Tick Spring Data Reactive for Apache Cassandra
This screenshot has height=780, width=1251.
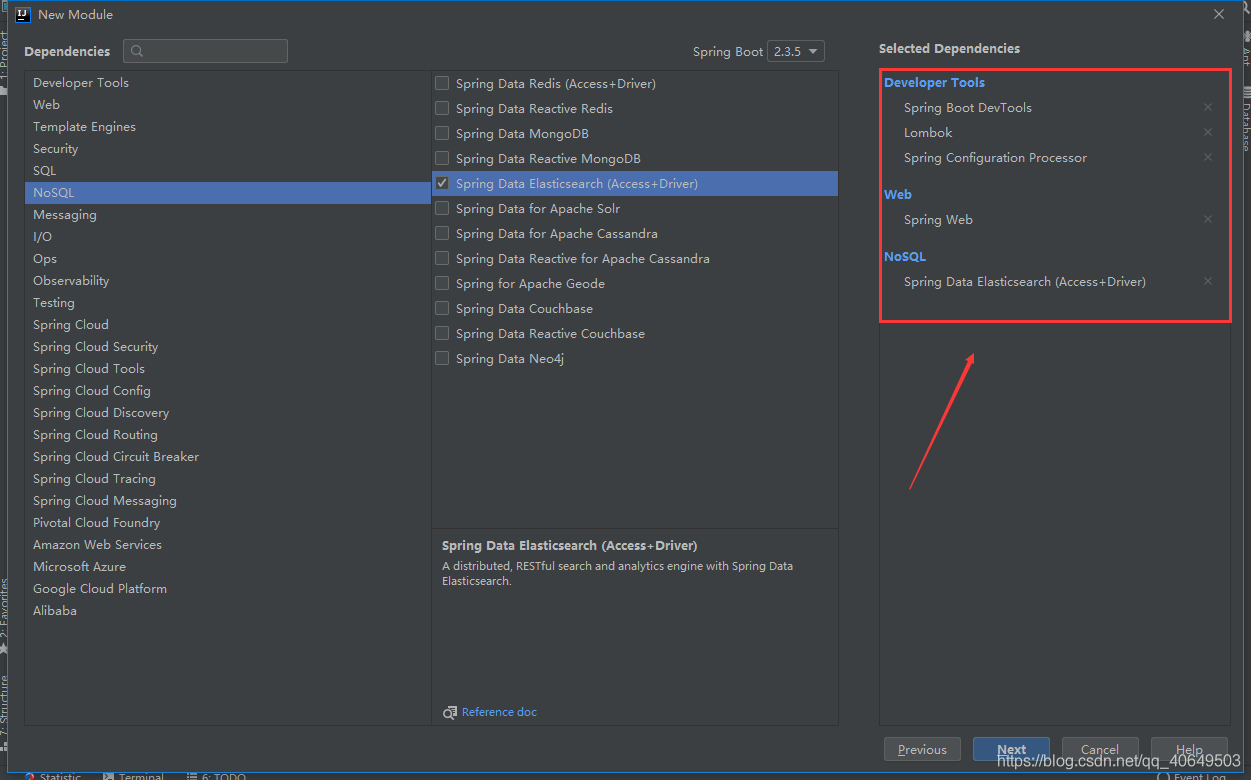(442, 258)
